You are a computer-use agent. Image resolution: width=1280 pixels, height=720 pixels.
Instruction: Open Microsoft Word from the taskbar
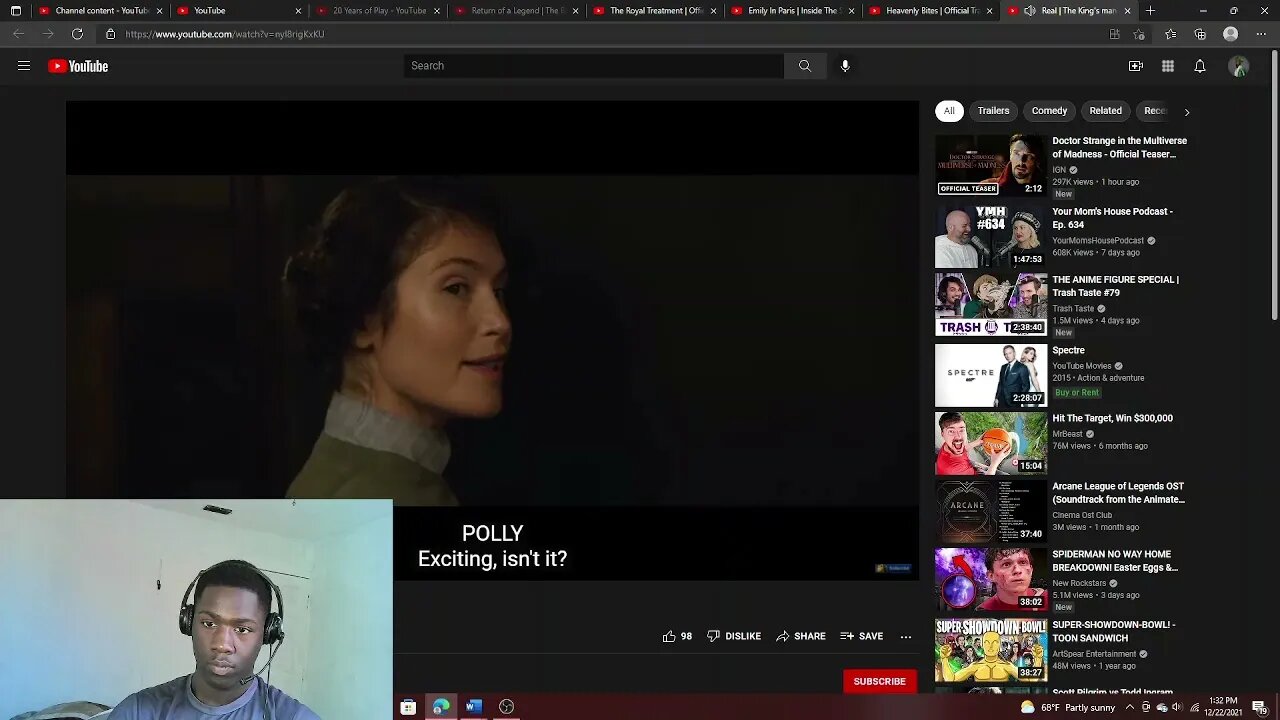(x=474, y=707)
